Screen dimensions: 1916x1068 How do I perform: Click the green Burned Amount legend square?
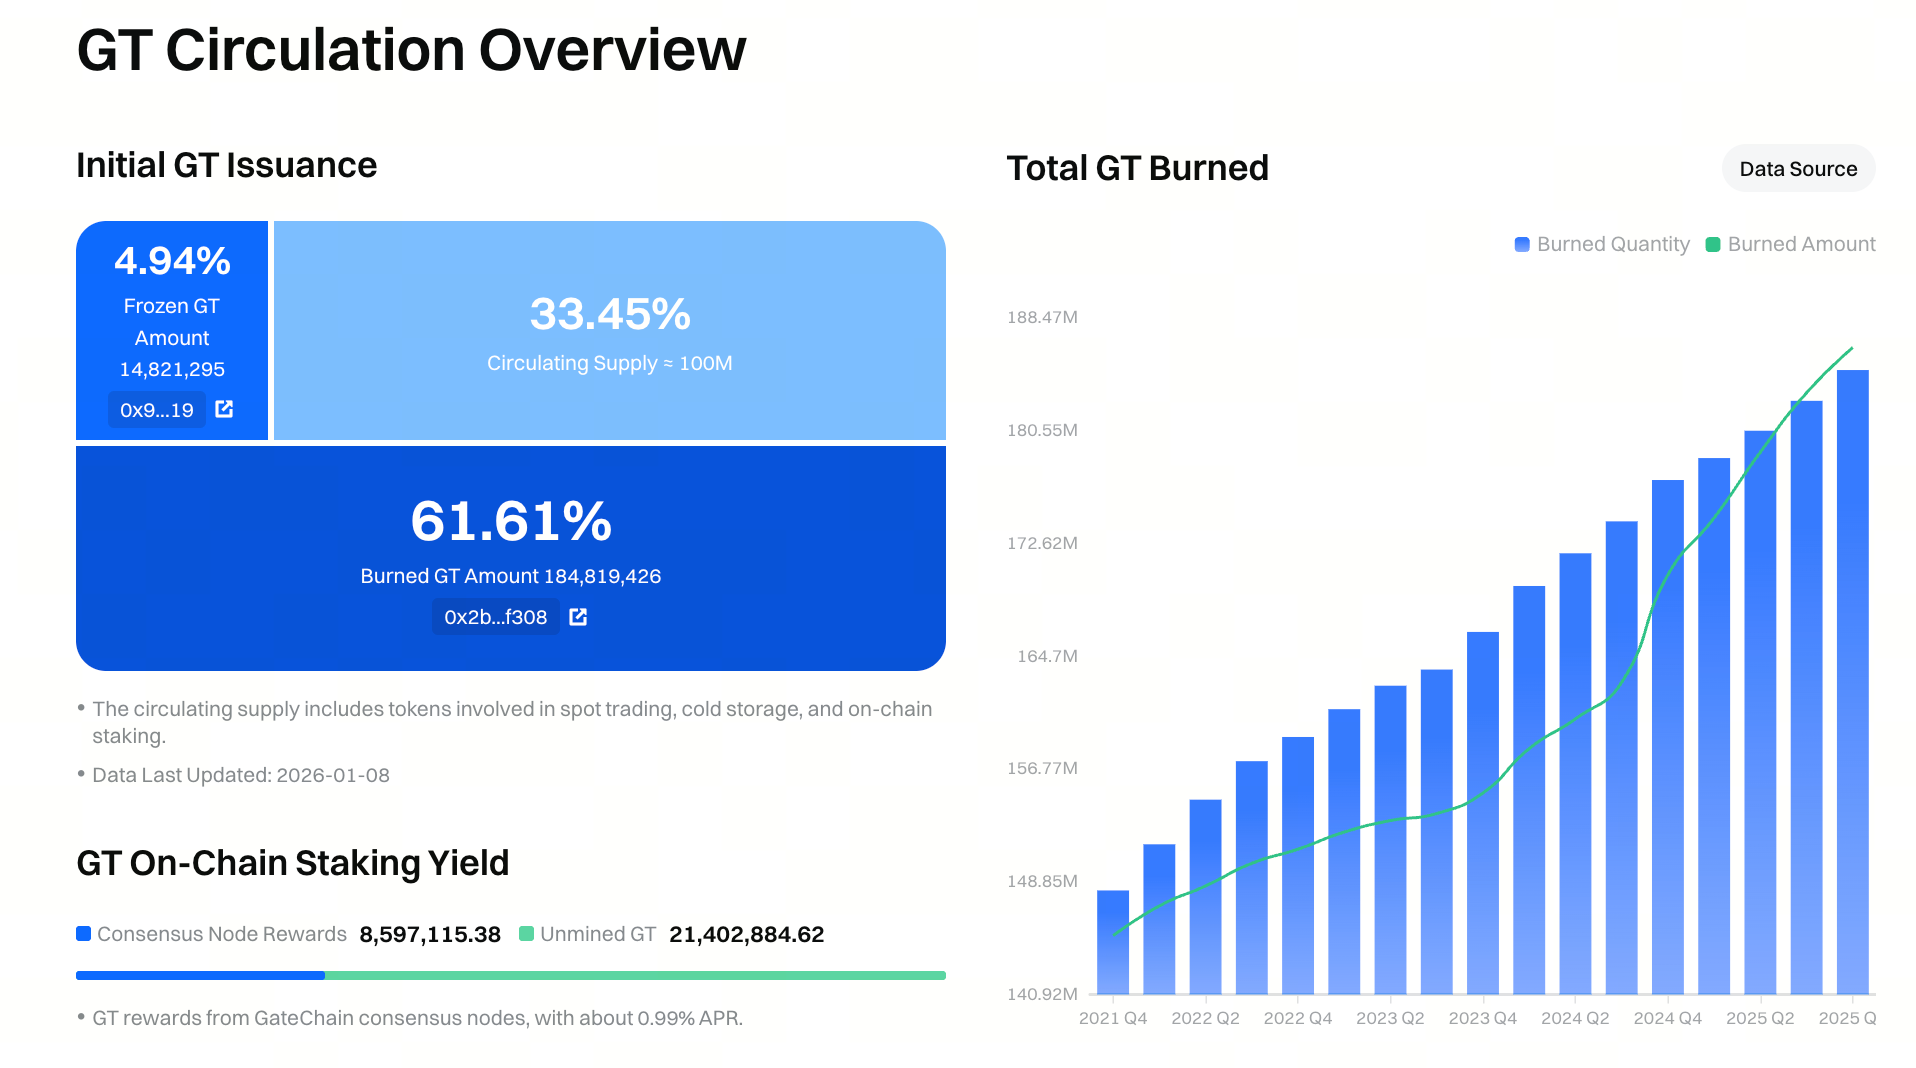1712,243
